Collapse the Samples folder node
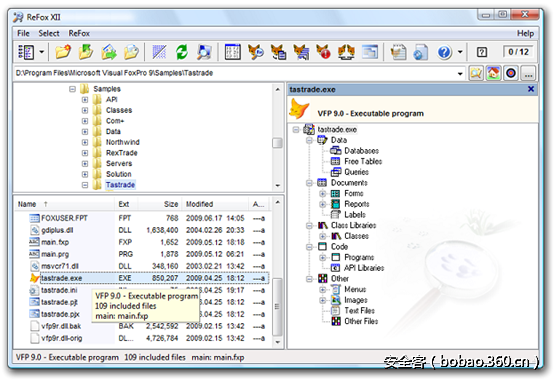 tap(72, 89)
